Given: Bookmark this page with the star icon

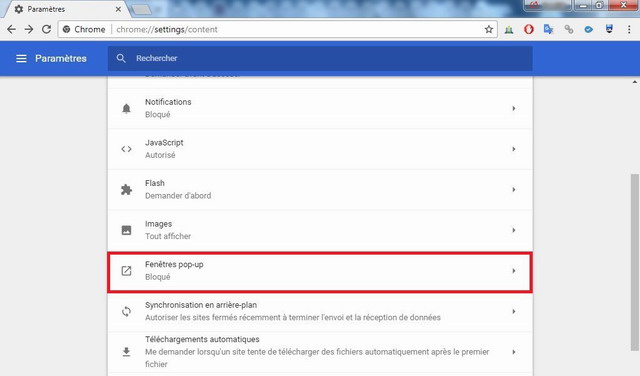Looking at the screenshot, I should (x=489, y=29).
